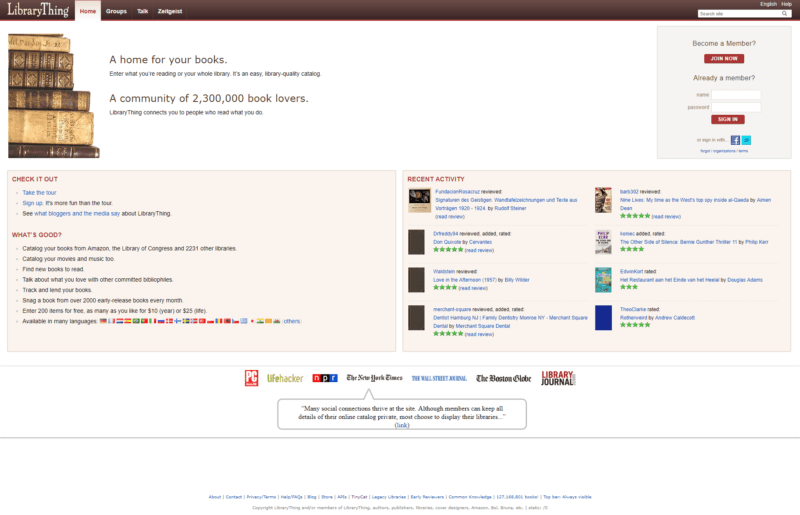The width and height of the screenshot is (800, 515).
Task: Click the Boston Globe logo
Action: (504, 378)
